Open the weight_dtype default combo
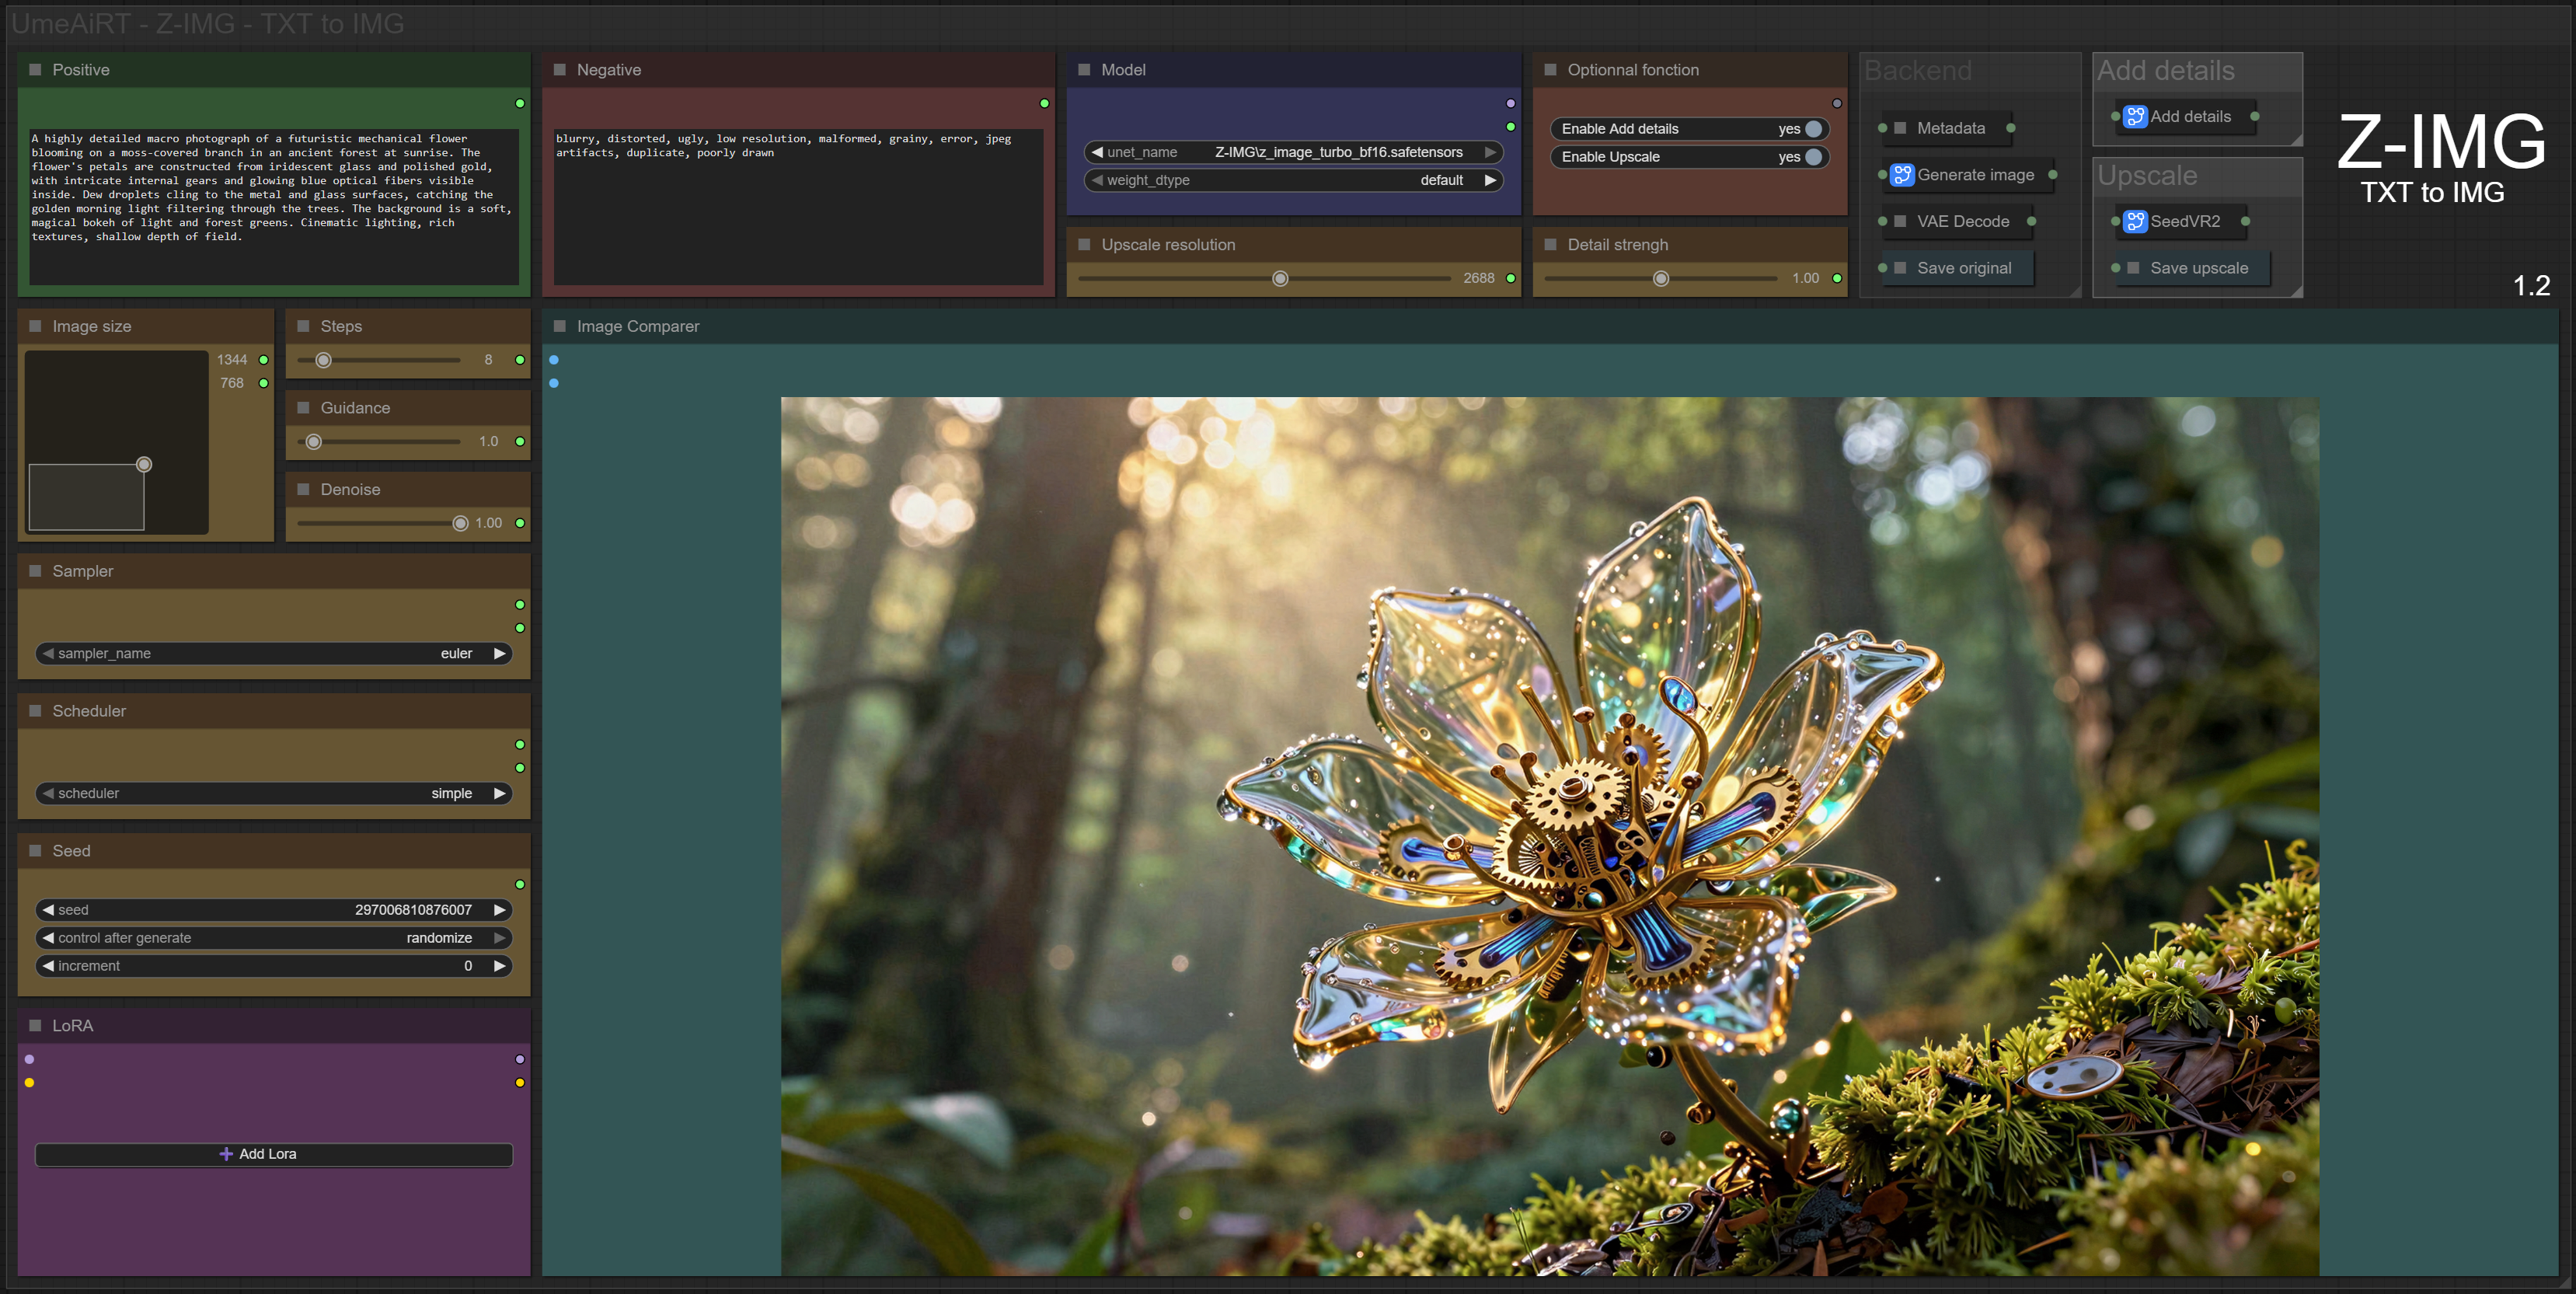 (1293, 180)
